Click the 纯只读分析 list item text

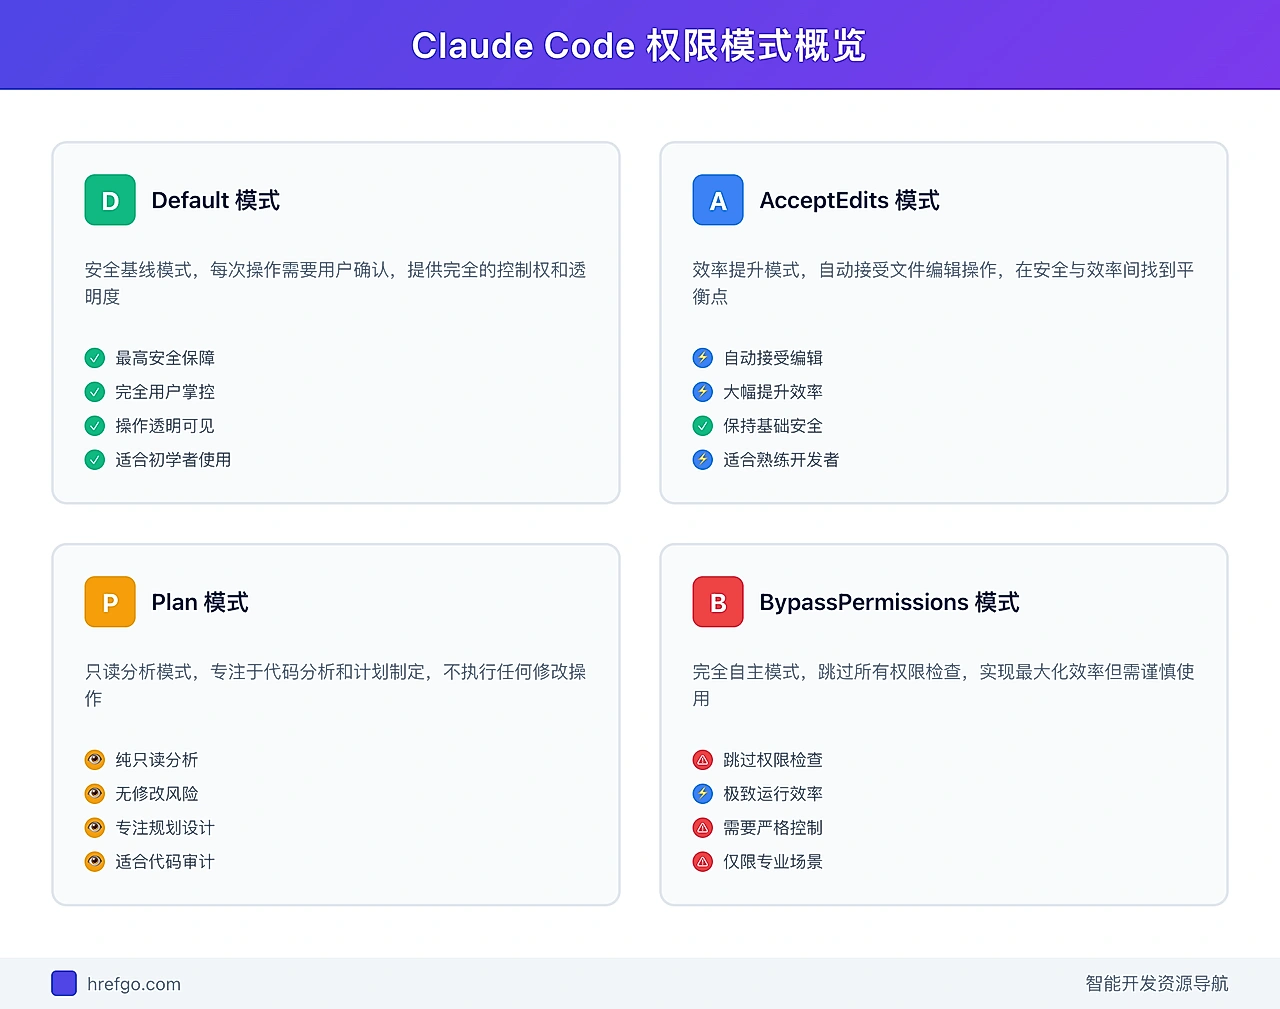(157, 760)
